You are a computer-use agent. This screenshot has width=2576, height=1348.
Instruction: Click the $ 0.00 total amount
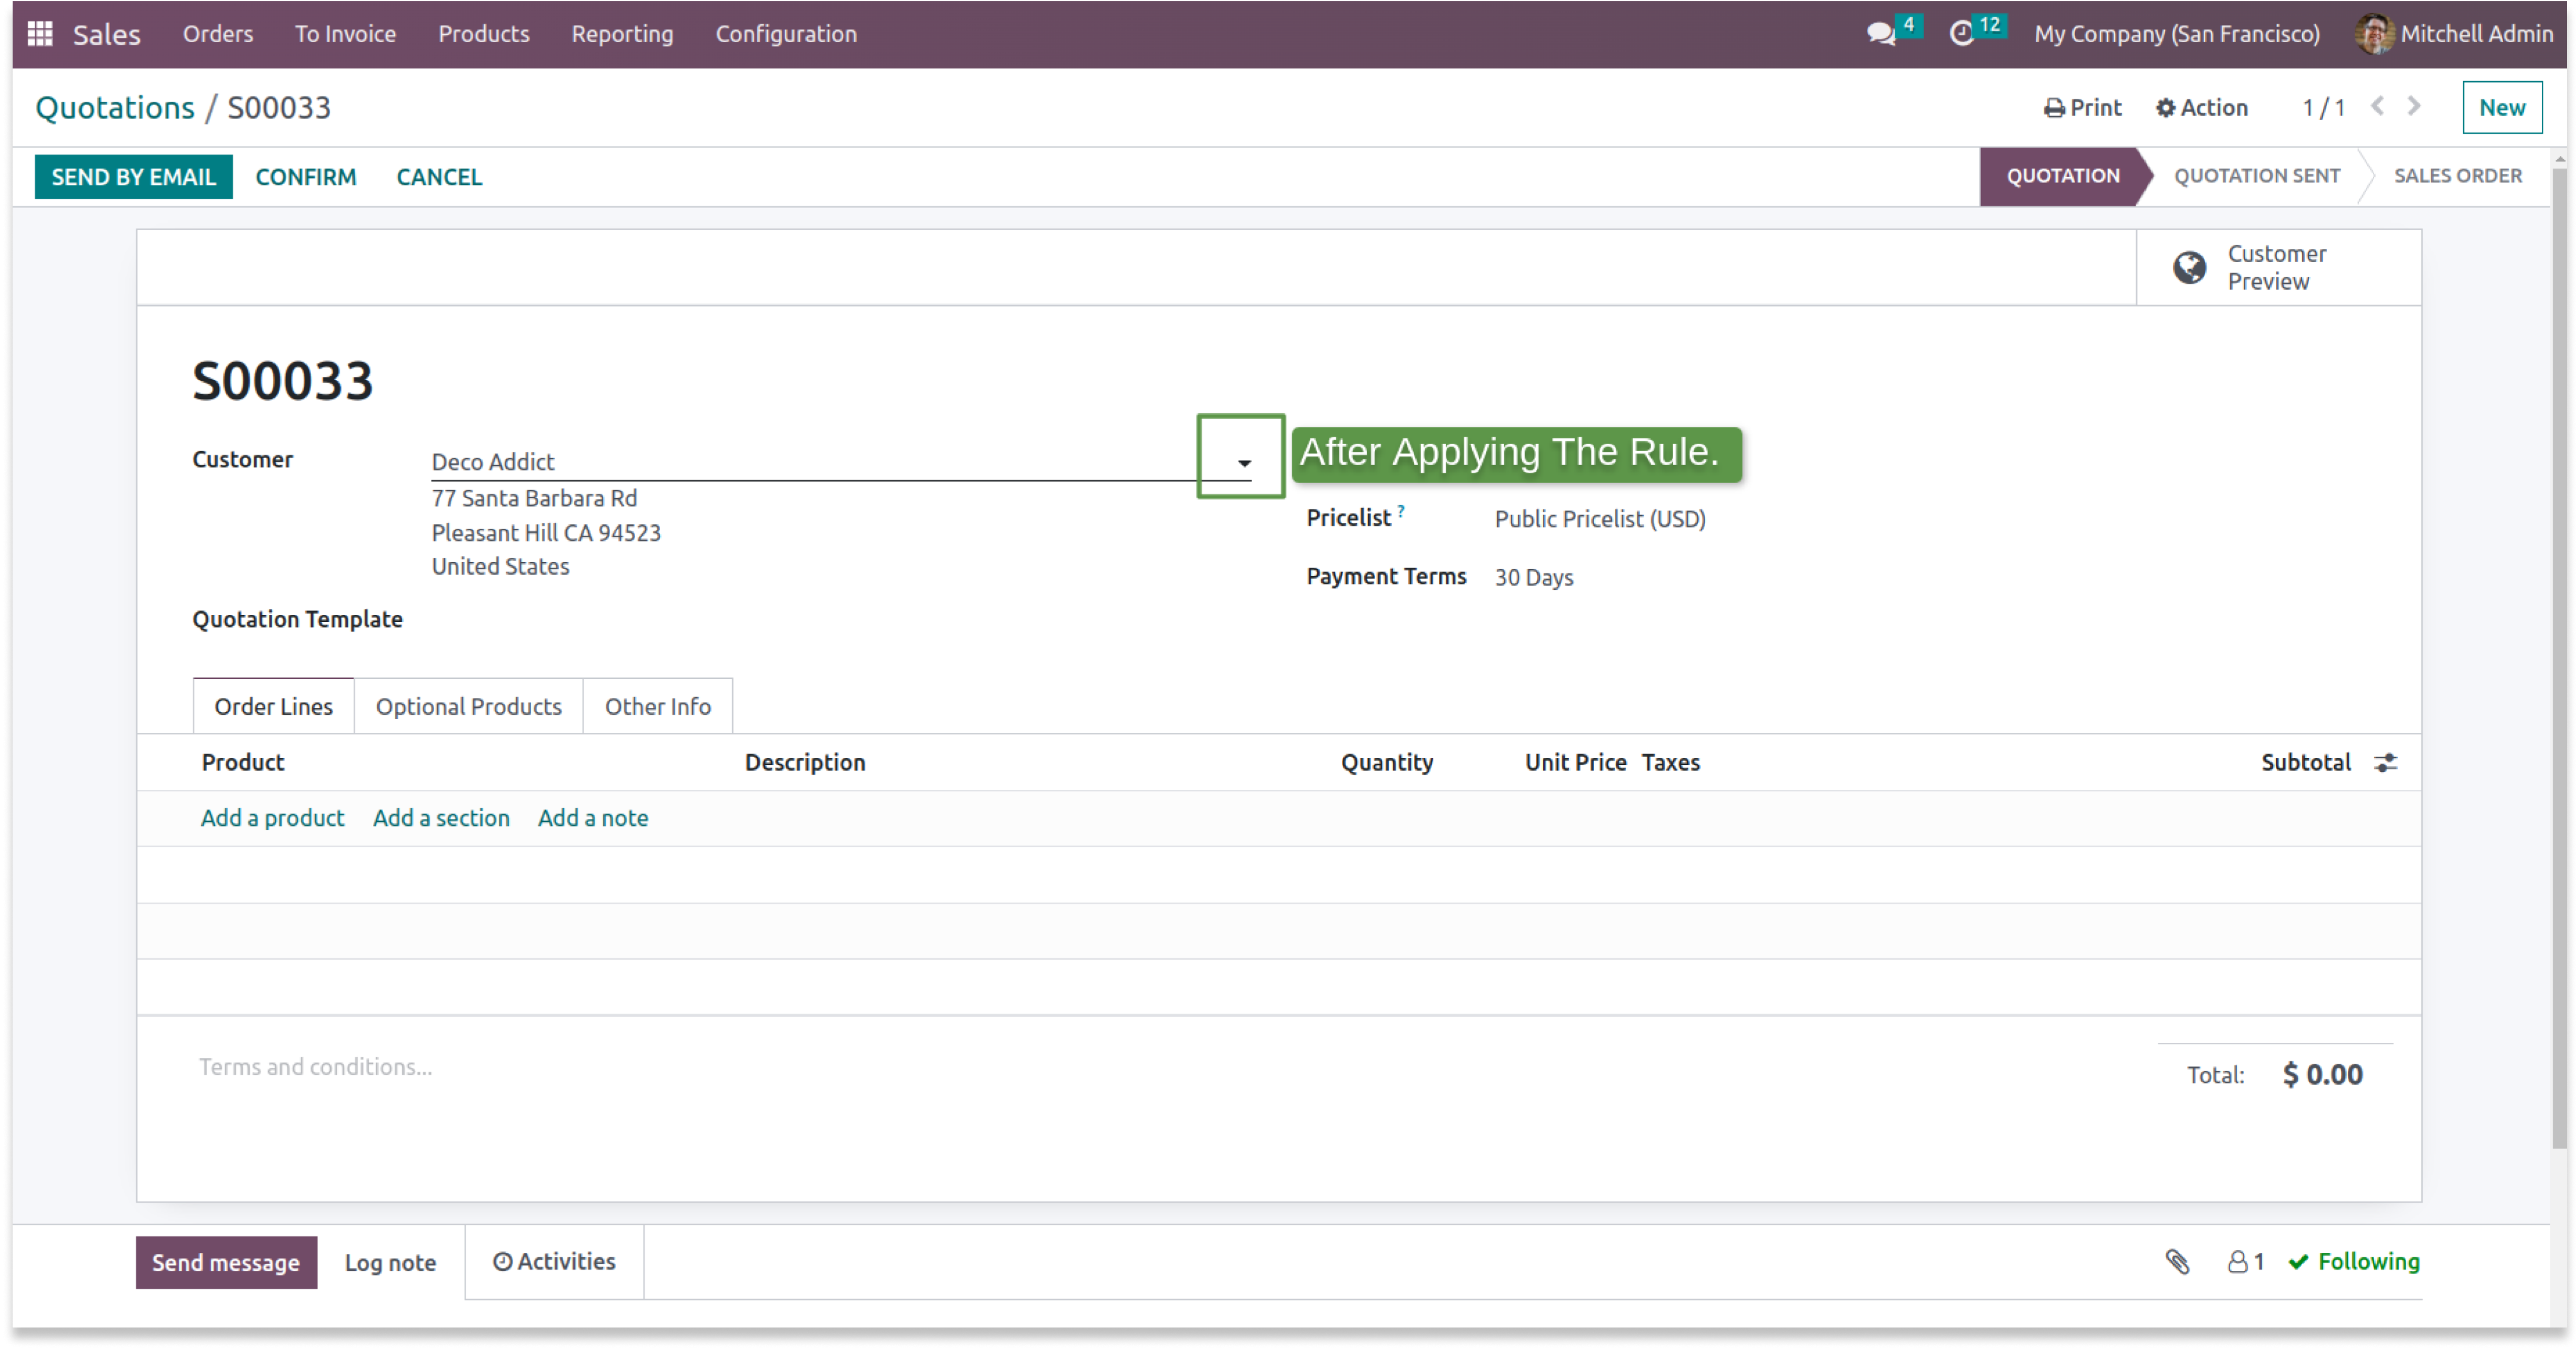(x=2322, y=1075)
